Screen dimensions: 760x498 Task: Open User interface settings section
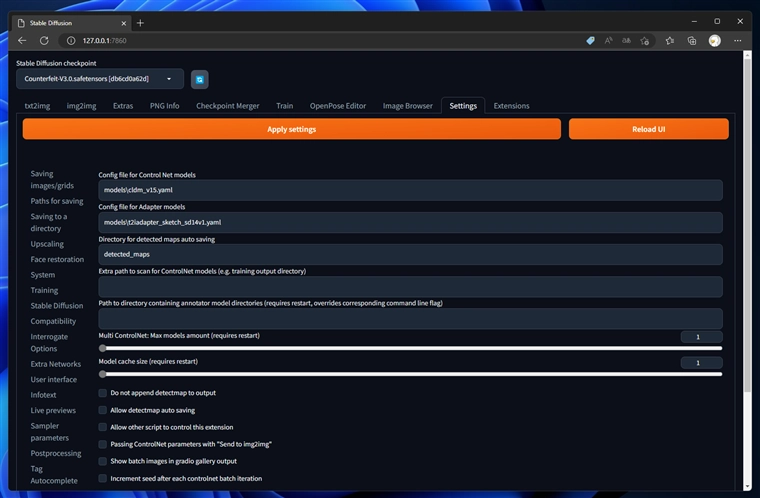pyautogui.click(x=54, y=379)
